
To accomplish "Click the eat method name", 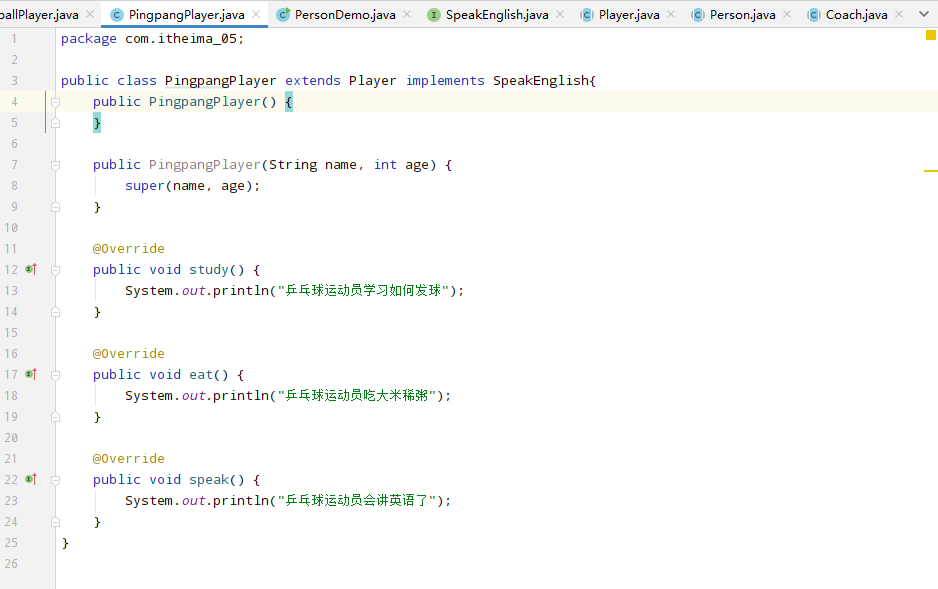I will 201,374.
